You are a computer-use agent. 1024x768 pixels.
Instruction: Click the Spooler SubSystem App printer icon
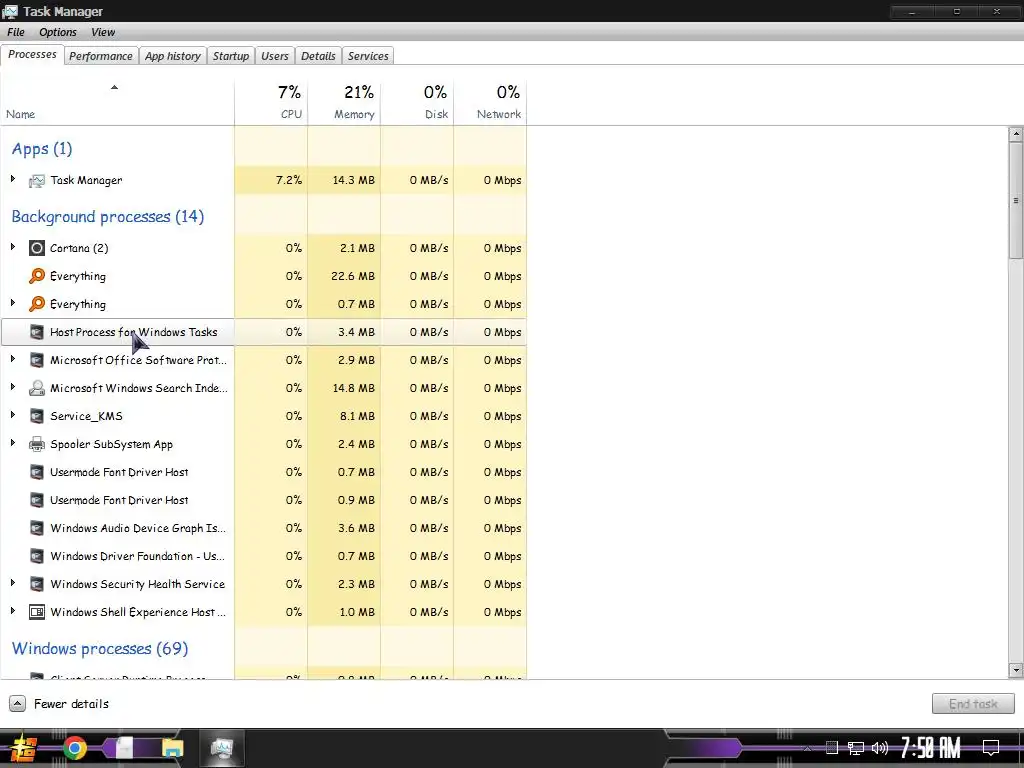tap(37, 445)
